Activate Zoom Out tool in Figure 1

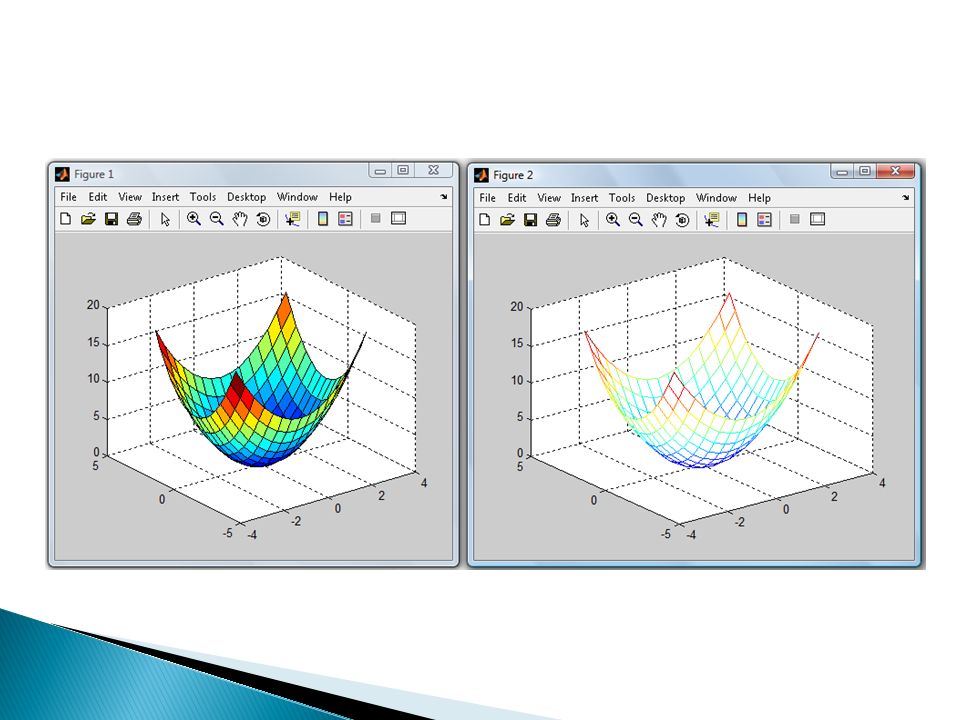click(x=216, y=219)
